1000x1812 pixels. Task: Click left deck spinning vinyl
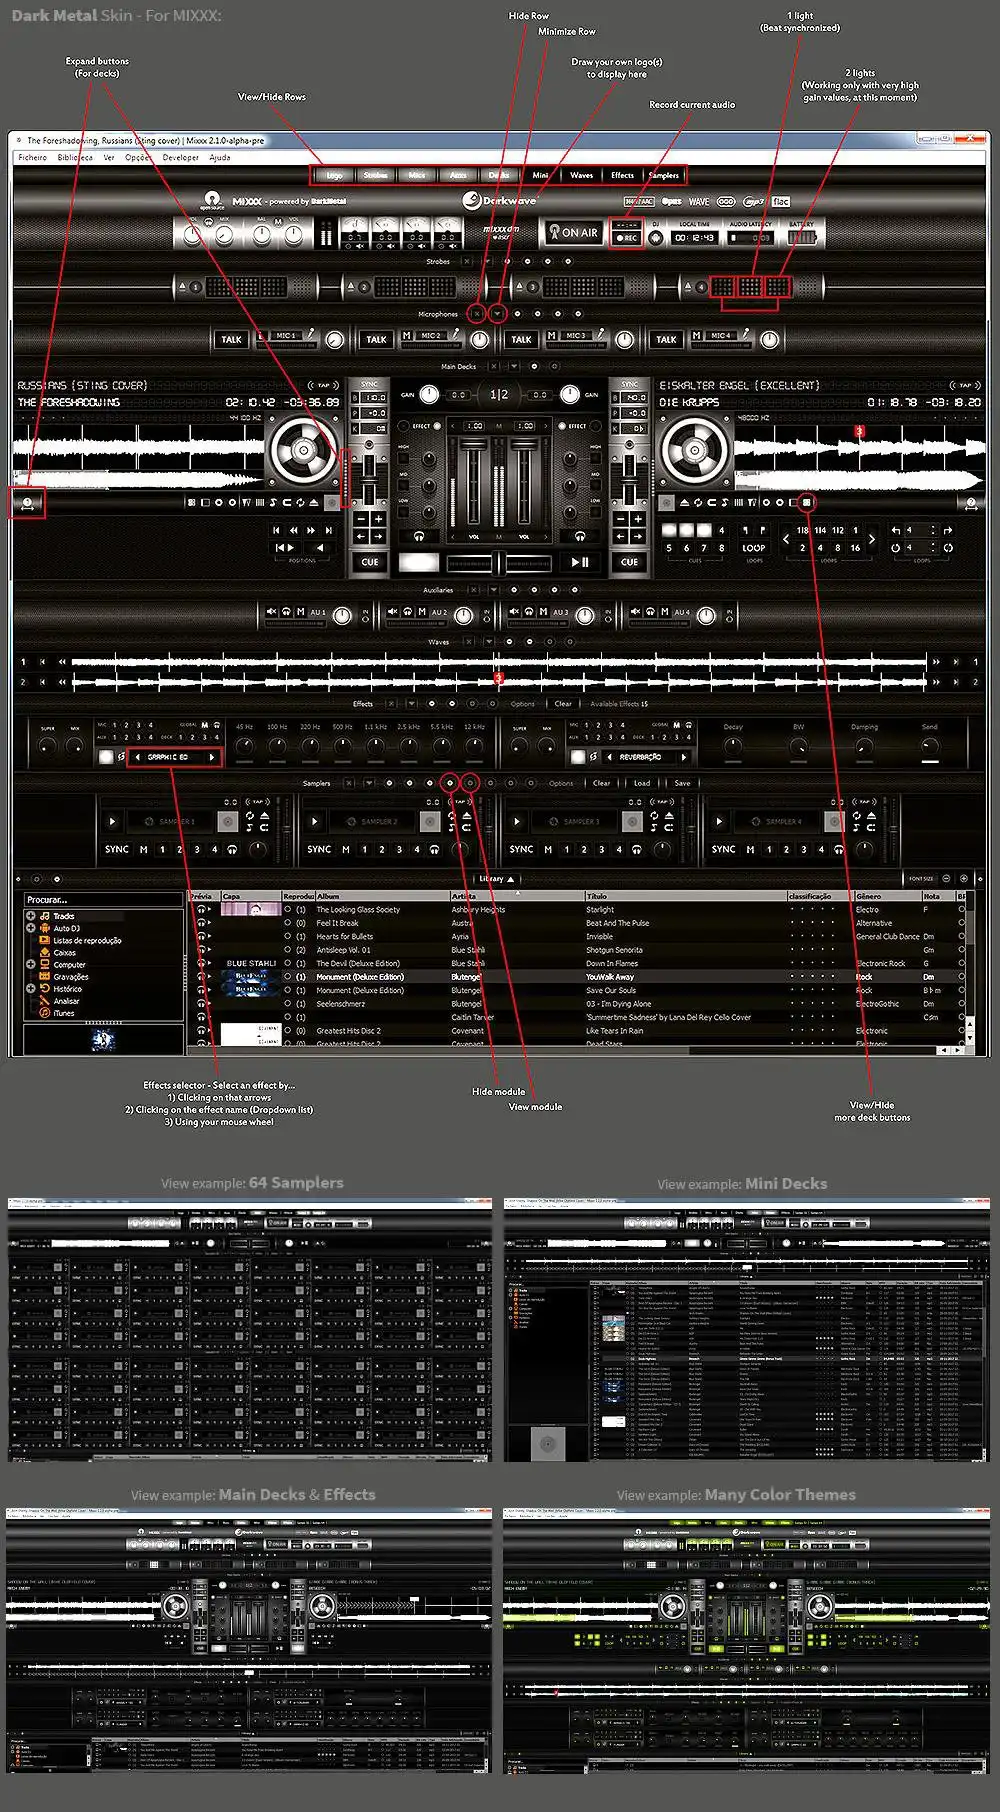pos(304,451)
